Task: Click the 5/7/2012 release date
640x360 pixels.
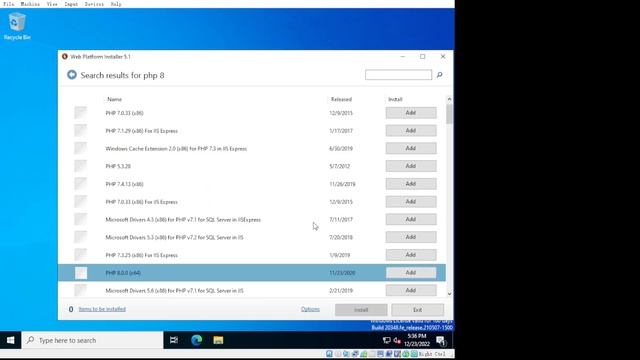Action: tap(340, 166)
